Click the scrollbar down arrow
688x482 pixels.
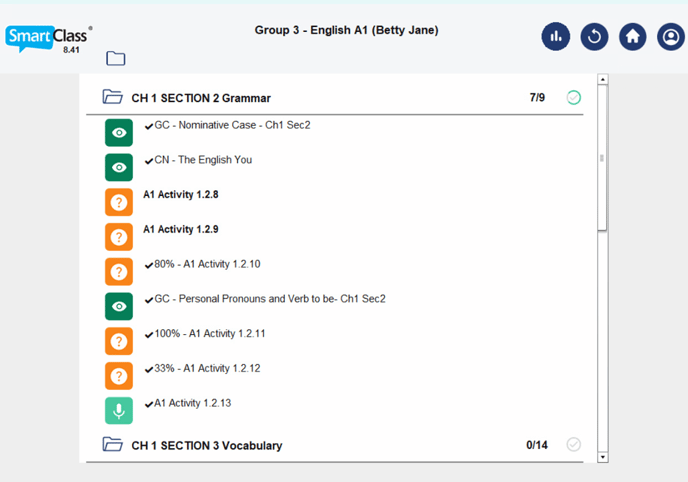[602, 457]
